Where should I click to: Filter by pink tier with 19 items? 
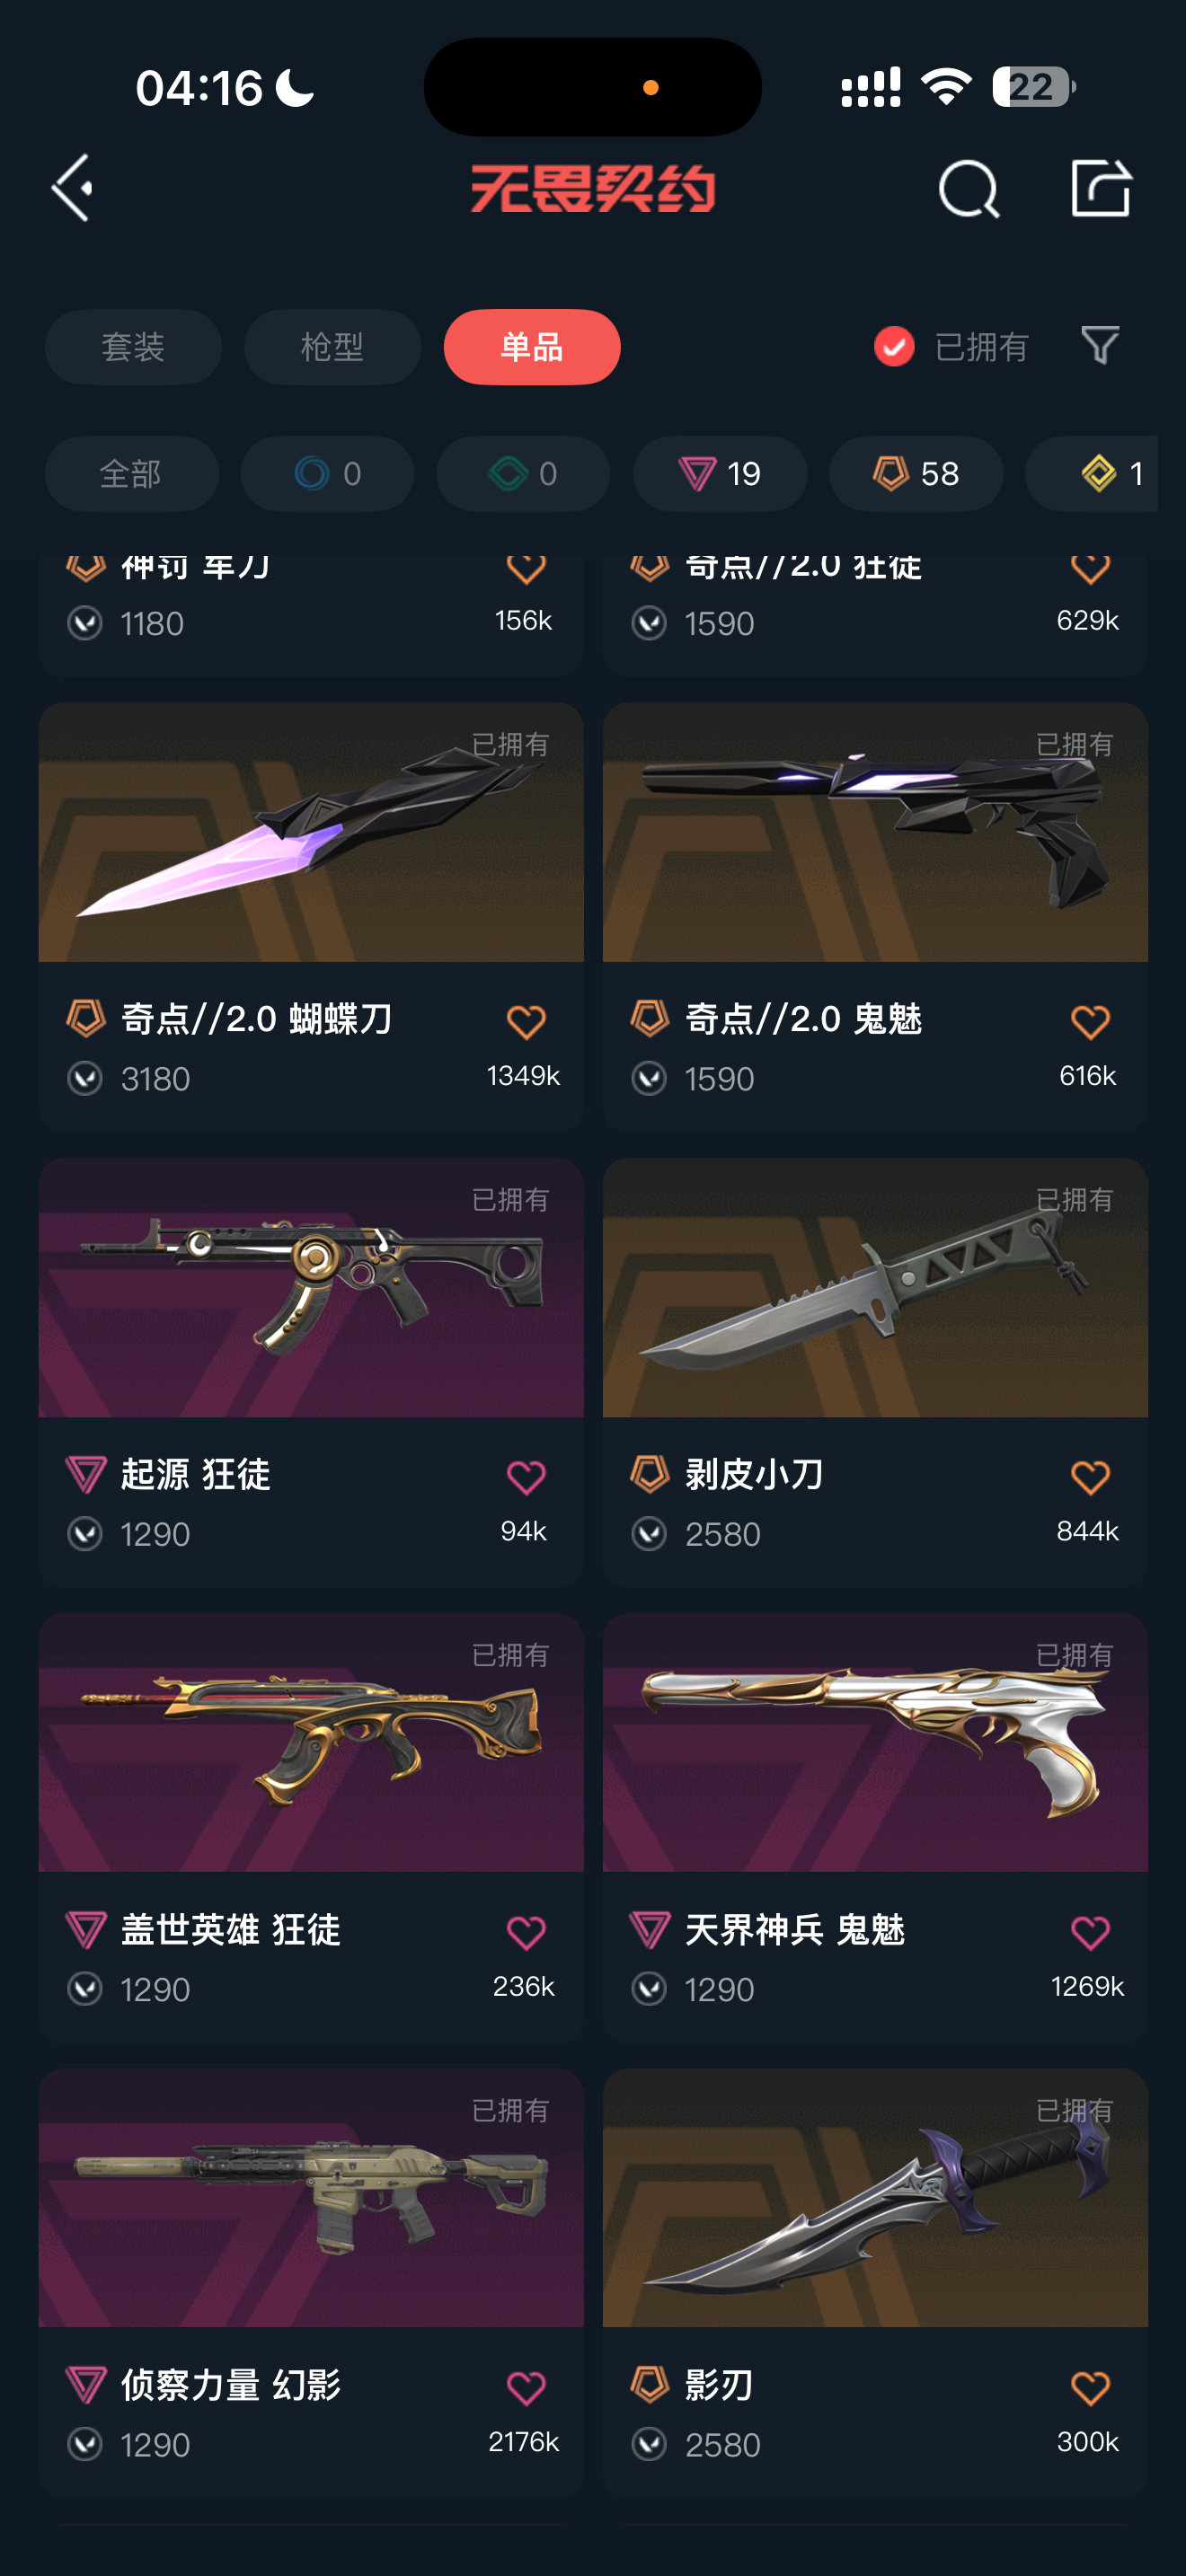(x=720, y=473)
